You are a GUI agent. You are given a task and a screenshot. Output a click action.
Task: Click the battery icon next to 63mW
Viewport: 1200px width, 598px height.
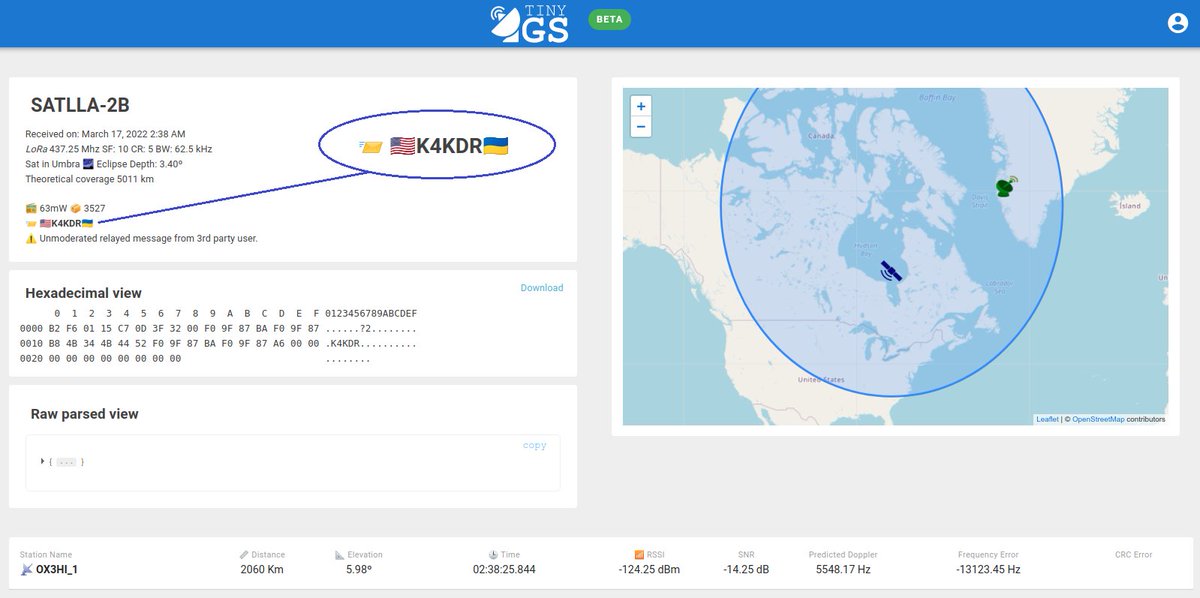(x=29, y=208)
